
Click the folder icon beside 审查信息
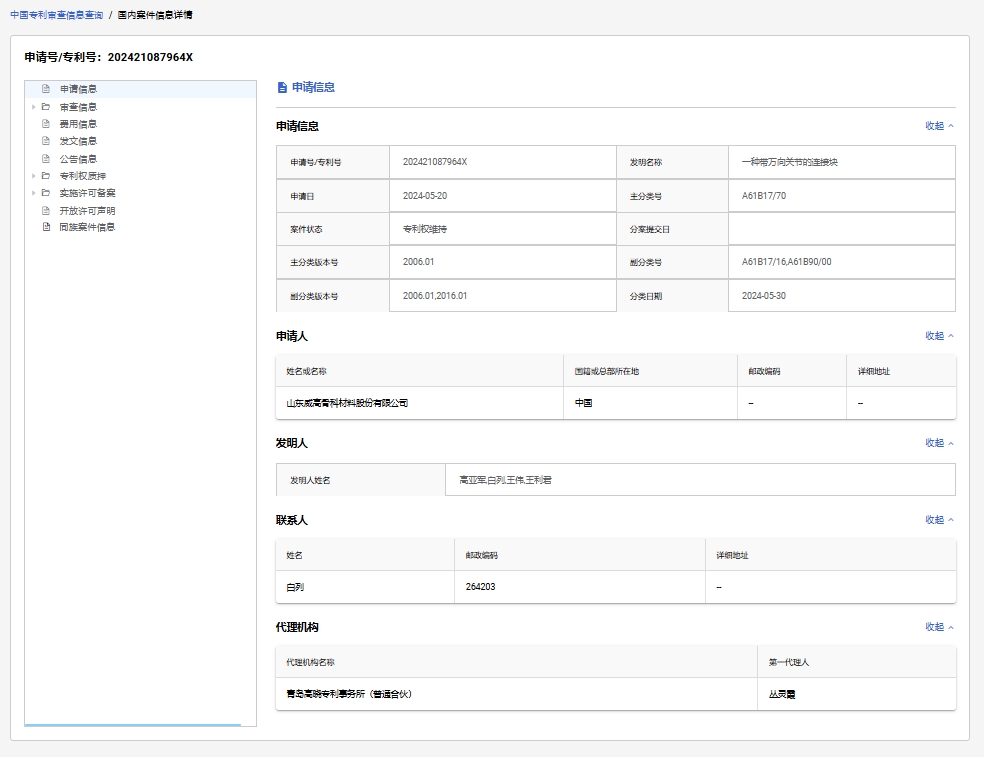pyautogui.click(x=46, y=107)
